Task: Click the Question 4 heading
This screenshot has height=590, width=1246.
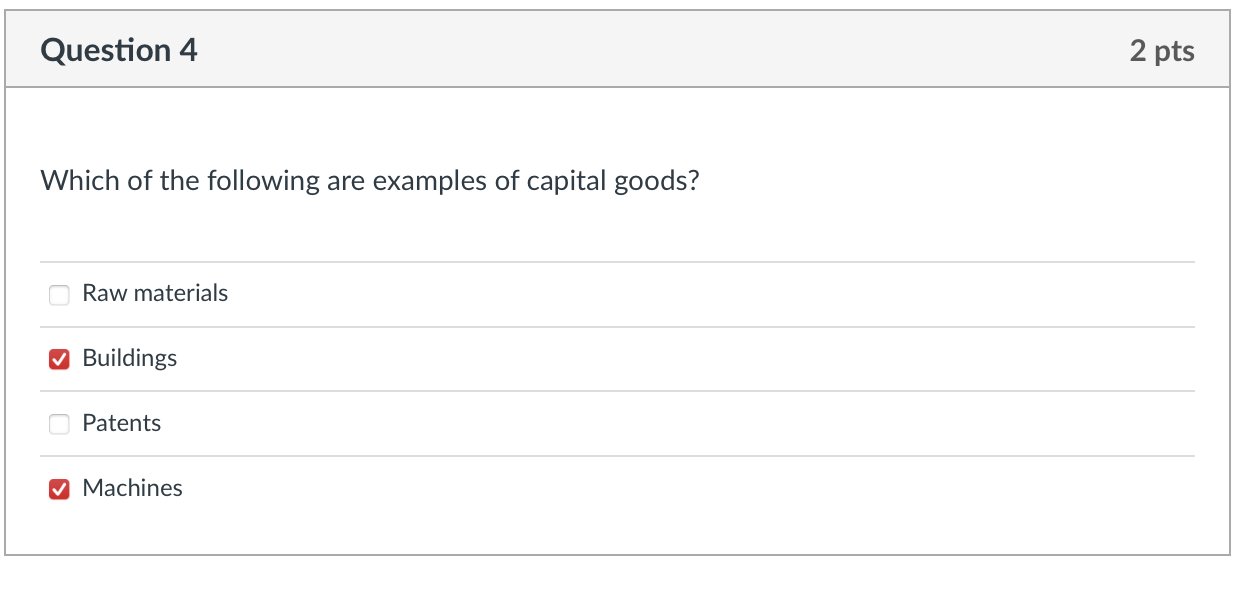Action: click(x=119, y=50)
